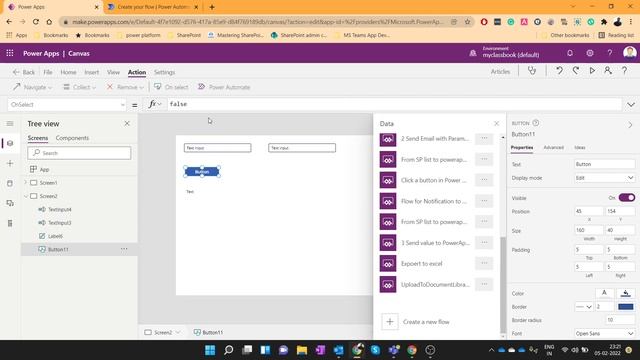The image size is (640, 360).
Task: Open the Data cylinder icon in left rail
Action: pos(10,183)
